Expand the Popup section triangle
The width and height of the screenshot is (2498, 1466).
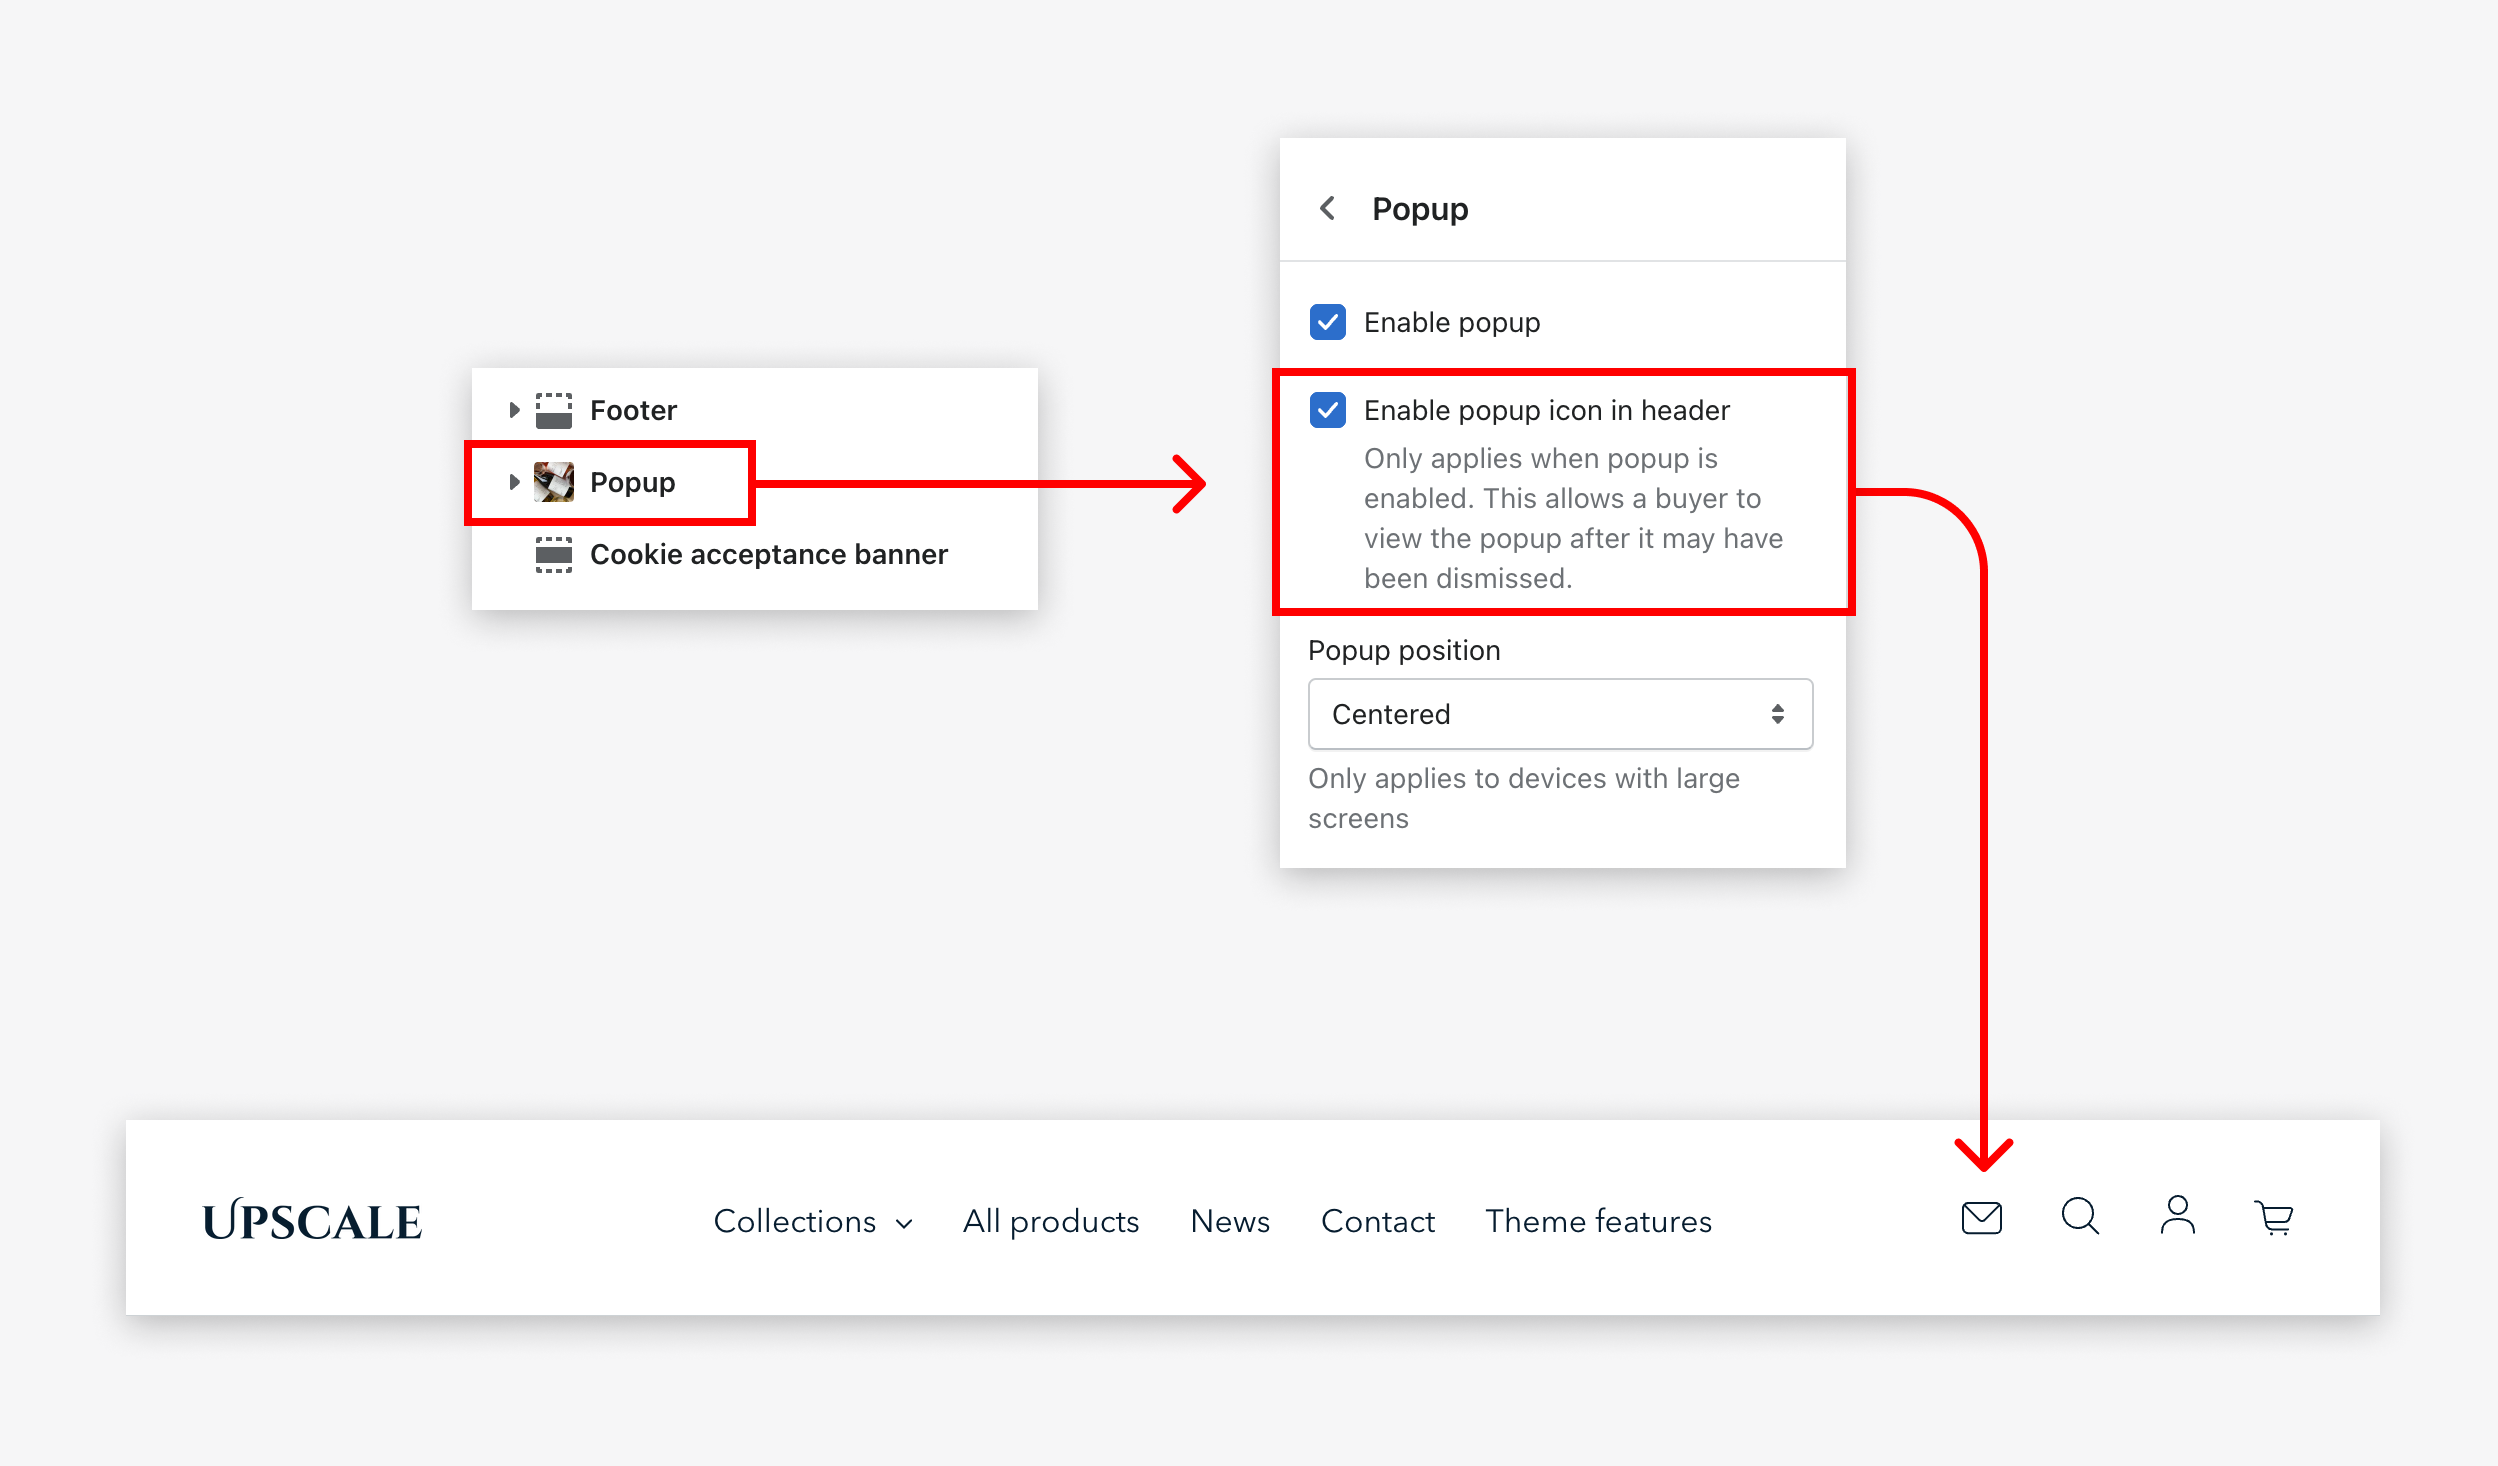pos(514,482)
